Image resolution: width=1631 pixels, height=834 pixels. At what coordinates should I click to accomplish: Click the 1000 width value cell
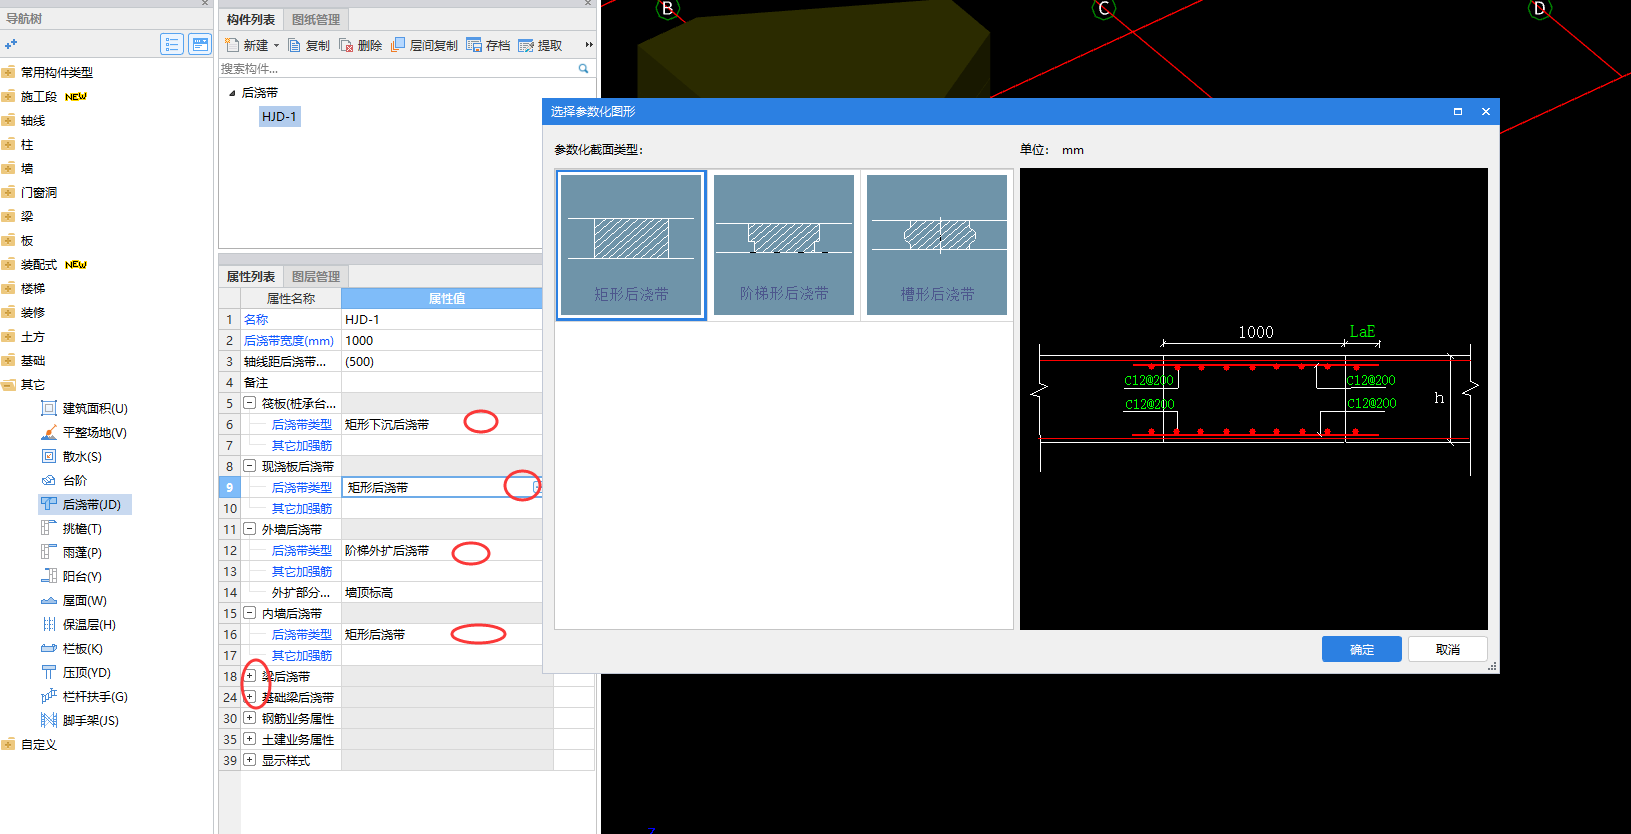tap(441, 340)
